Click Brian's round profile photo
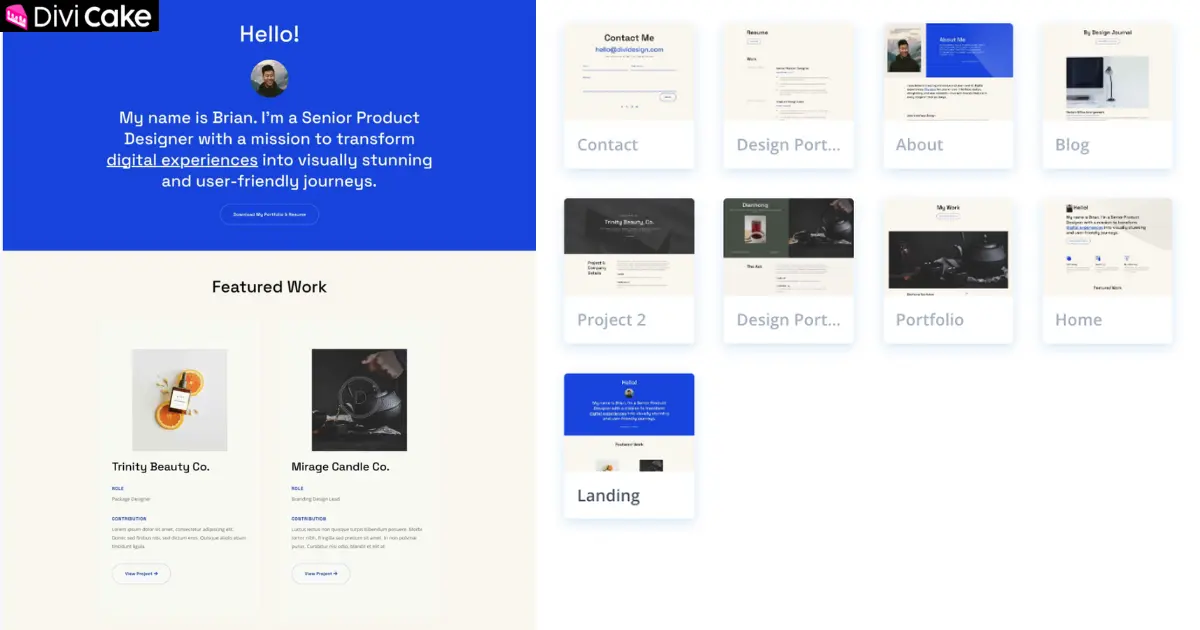The width and height of the screenshot is (1200, 630). [x=269, y=79]
